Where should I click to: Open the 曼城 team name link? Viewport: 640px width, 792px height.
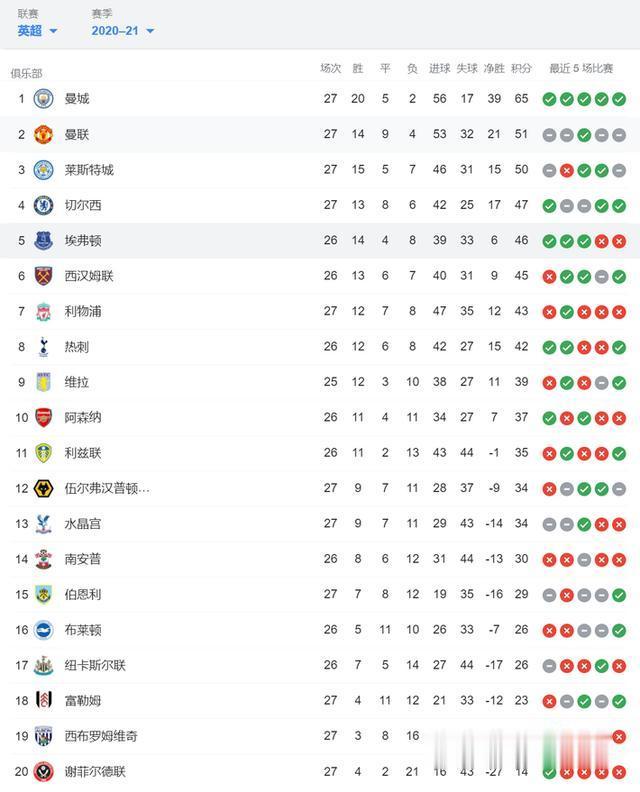(77, 99)
